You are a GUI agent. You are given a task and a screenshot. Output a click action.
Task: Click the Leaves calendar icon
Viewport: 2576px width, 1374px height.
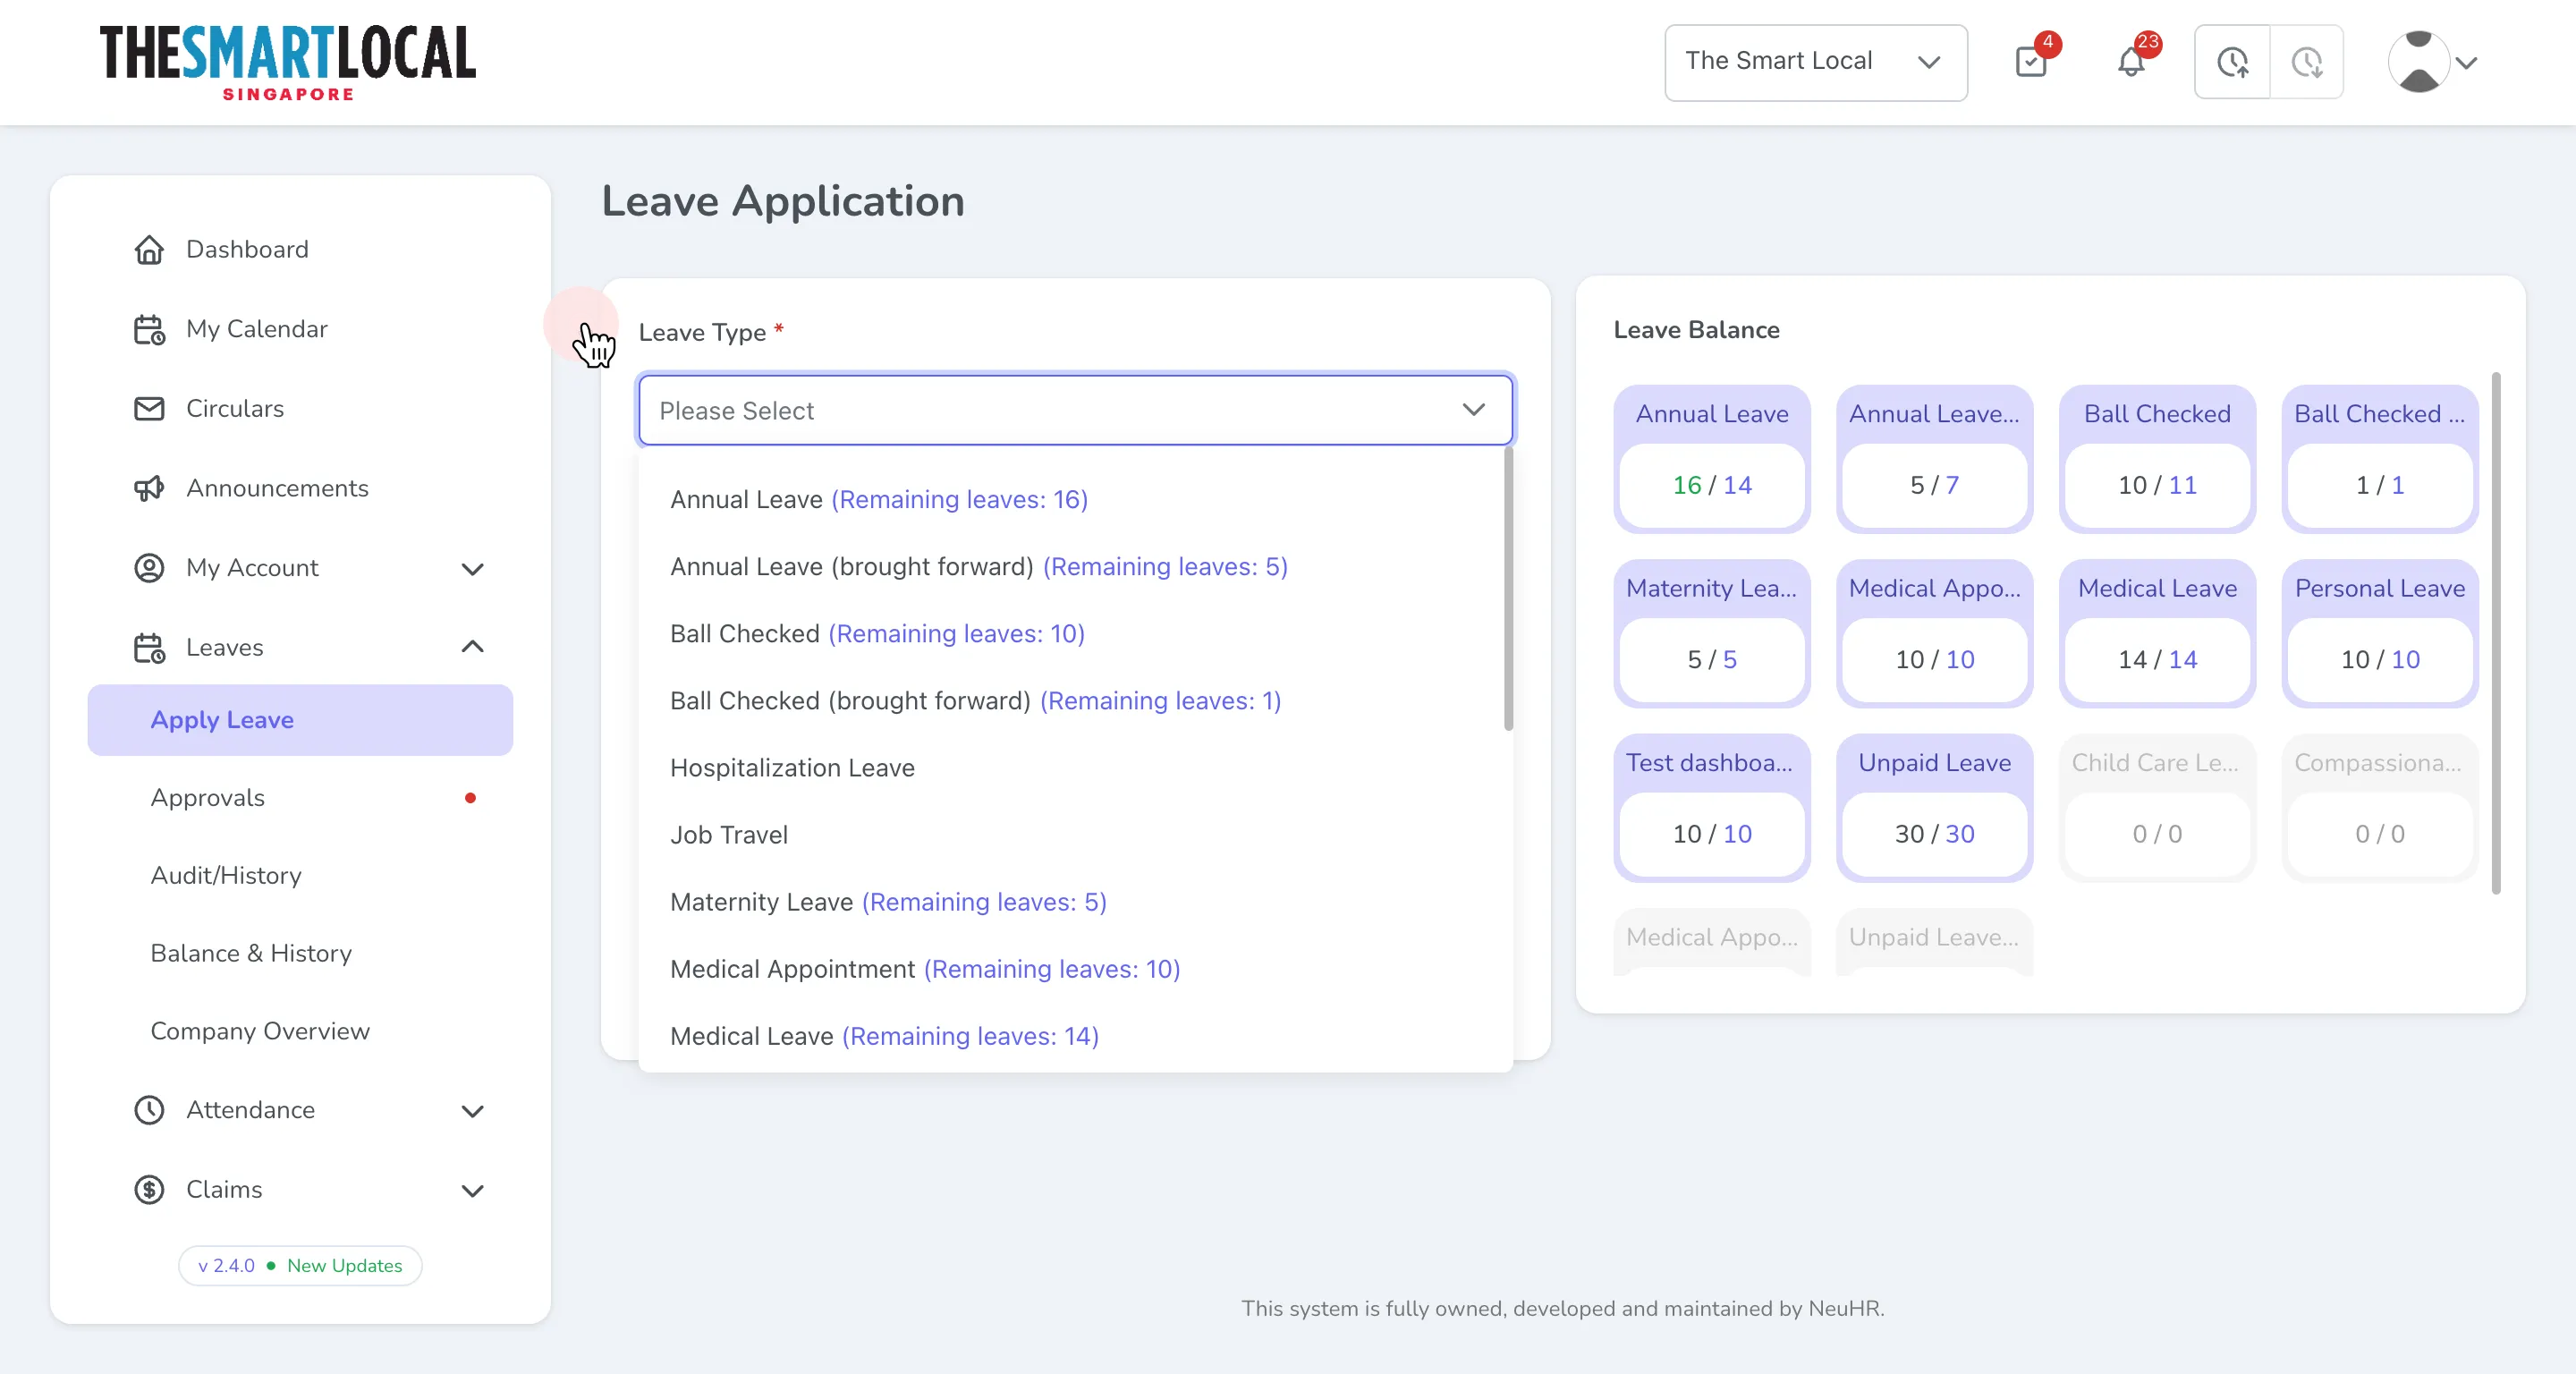(x=149, y=648)
